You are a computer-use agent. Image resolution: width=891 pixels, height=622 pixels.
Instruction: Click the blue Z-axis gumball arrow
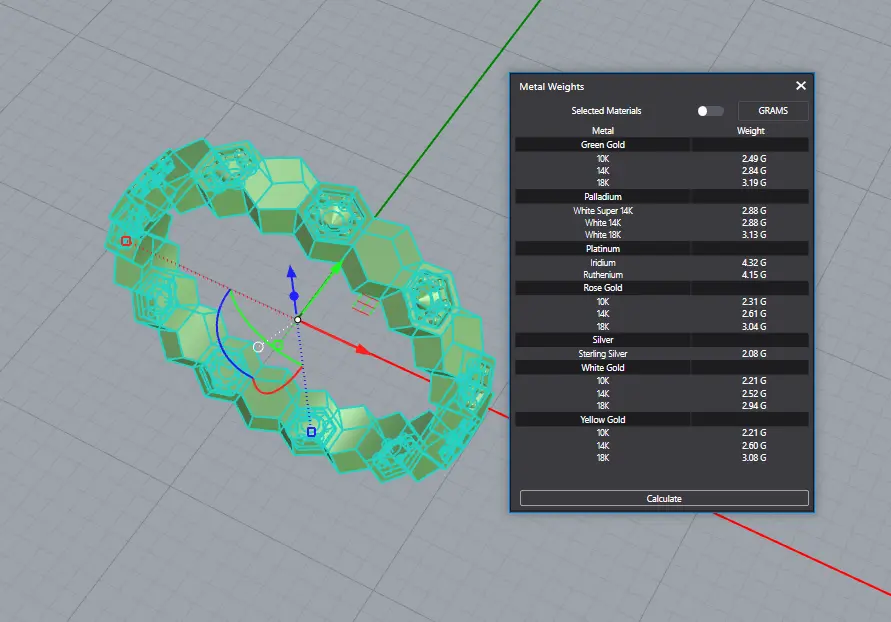coord(292,271)
